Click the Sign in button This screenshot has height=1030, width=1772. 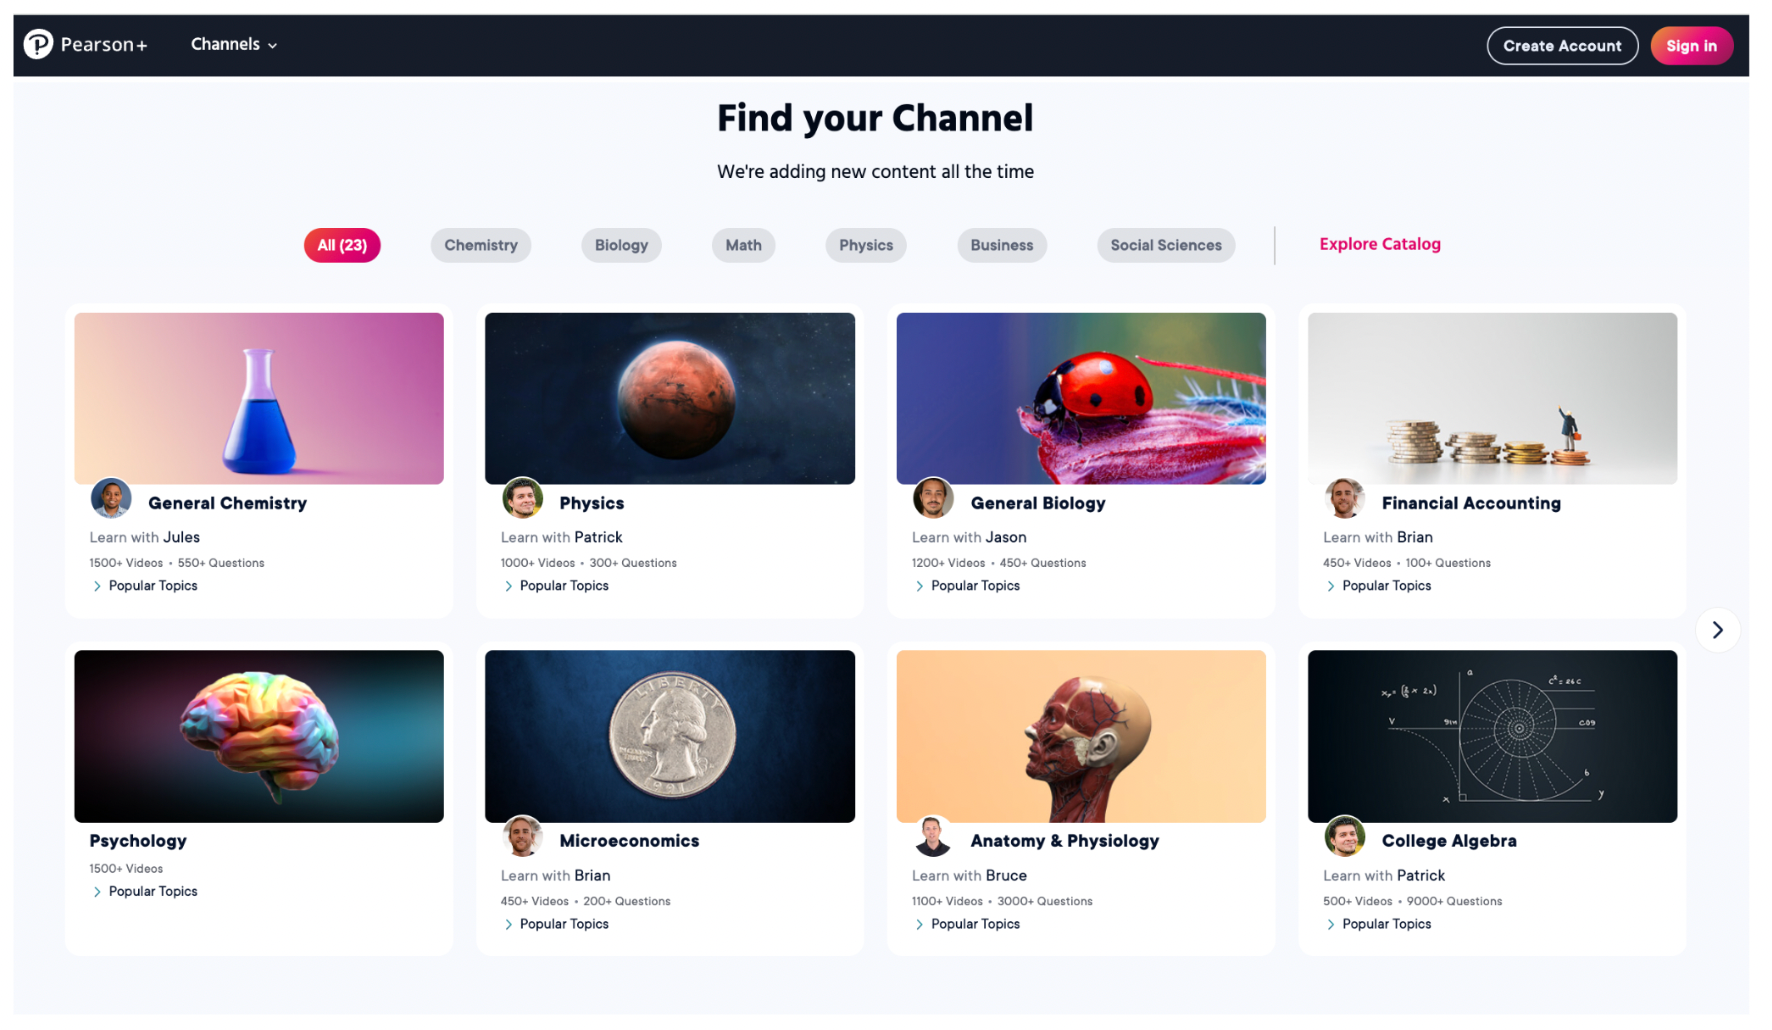point(1691,46)
